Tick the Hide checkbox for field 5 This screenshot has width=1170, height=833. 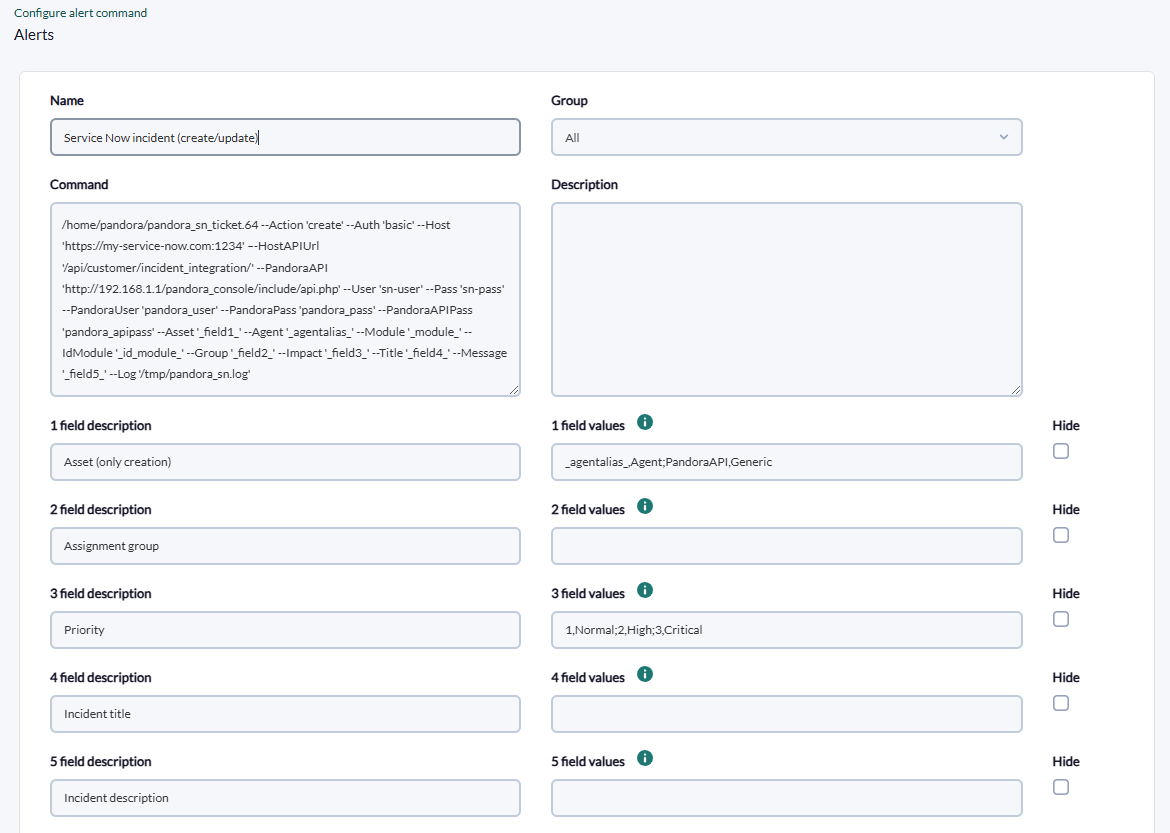click(x=1060, y=787)
